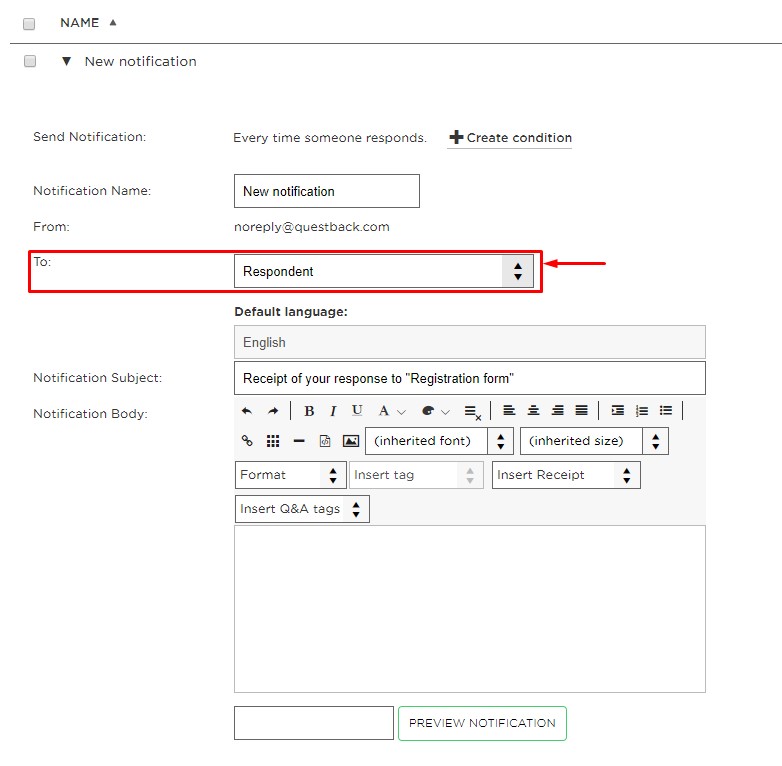Screen dimensions: 782x766
Task: Align text left
Action: (x=509, y=410)
